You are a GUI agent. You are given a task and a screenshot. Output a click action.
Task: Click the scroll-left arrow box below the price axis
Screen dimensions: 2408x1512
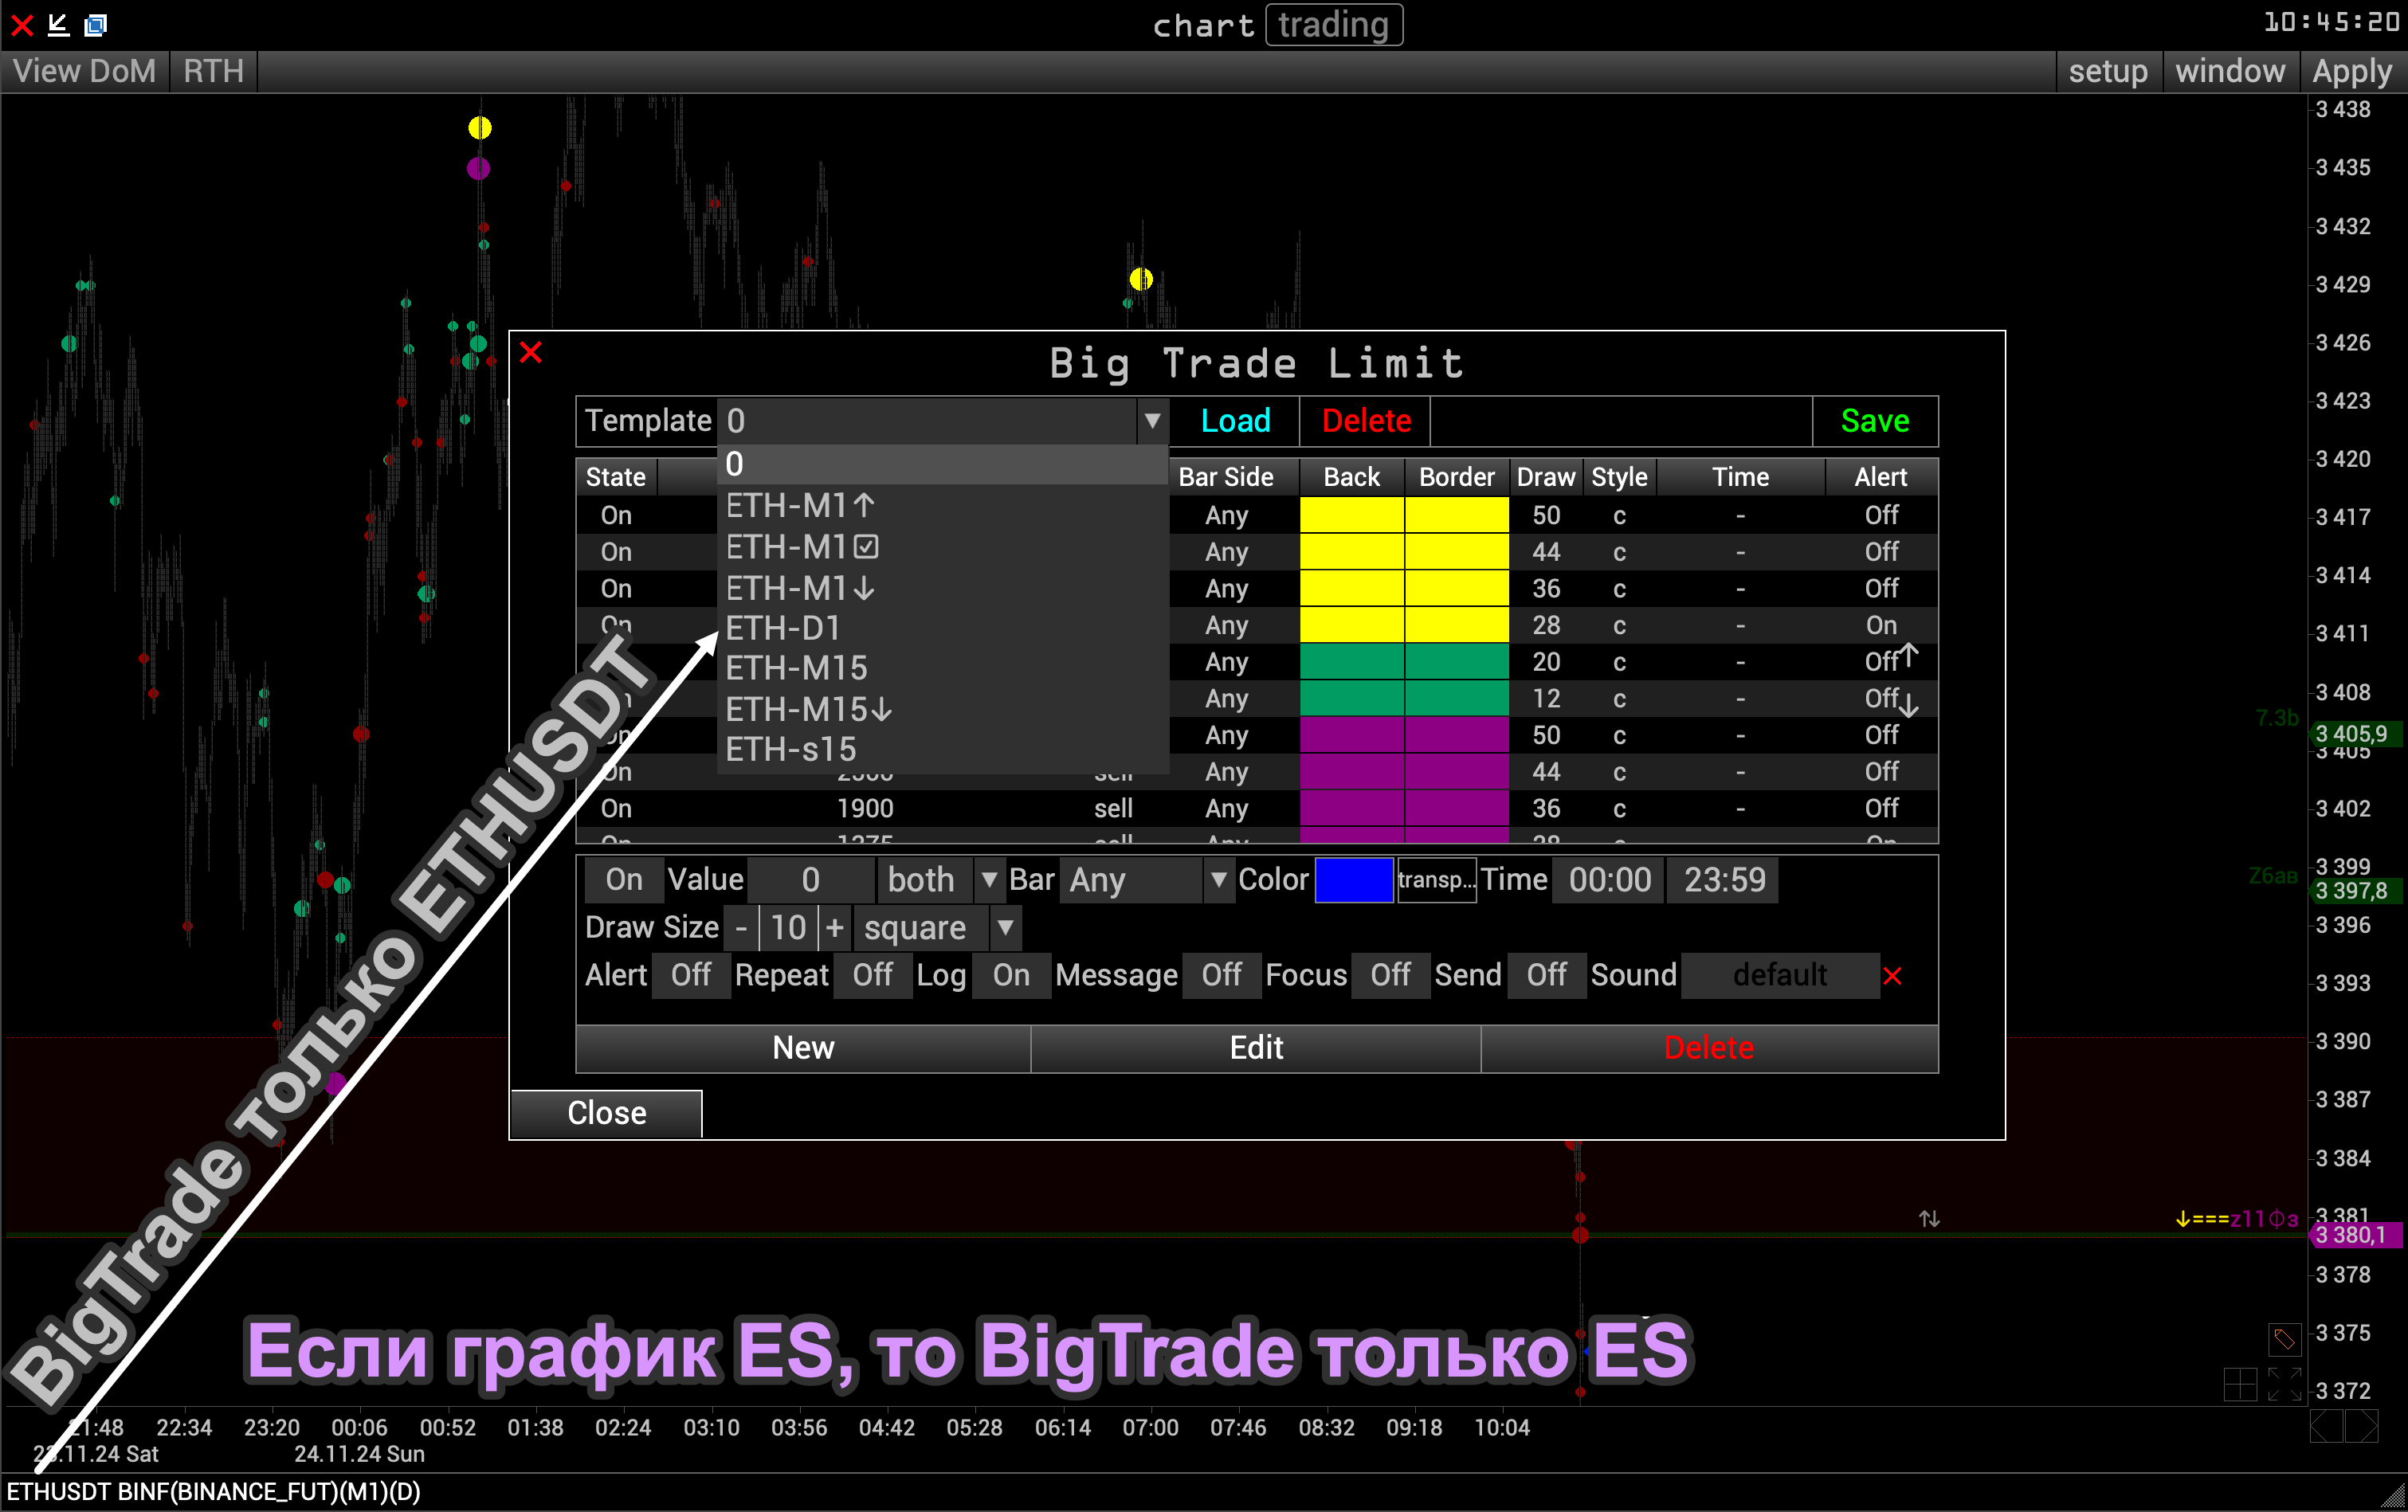(2326, 1426)
